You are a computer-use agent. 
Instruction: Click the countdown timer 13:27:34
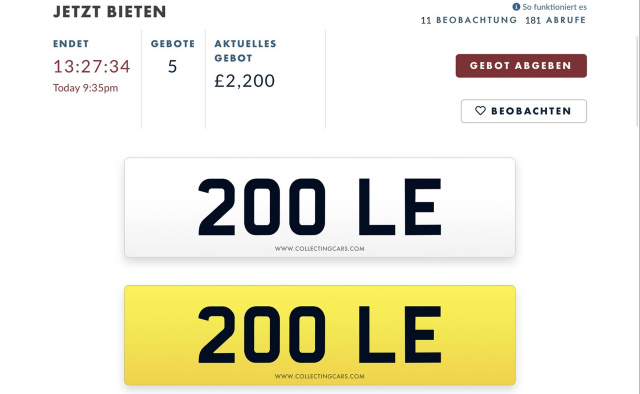91,66
